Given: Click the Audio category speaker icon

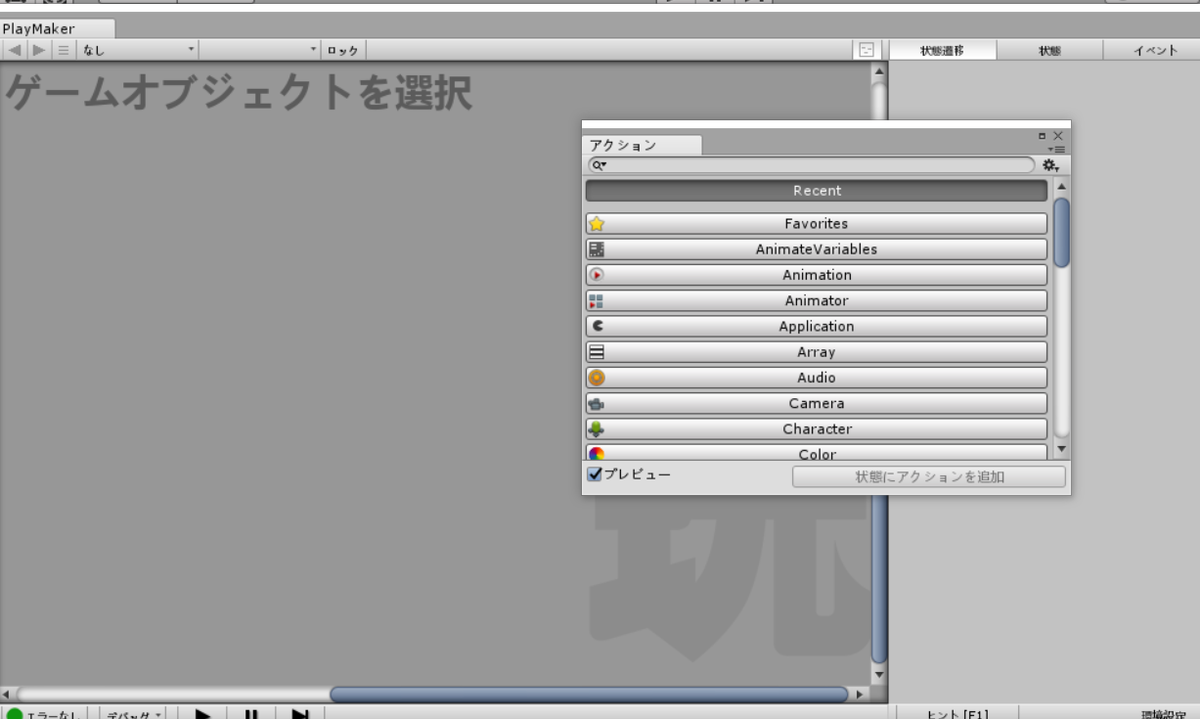Looking at the screenshot, I should click(x=597, y=378).
